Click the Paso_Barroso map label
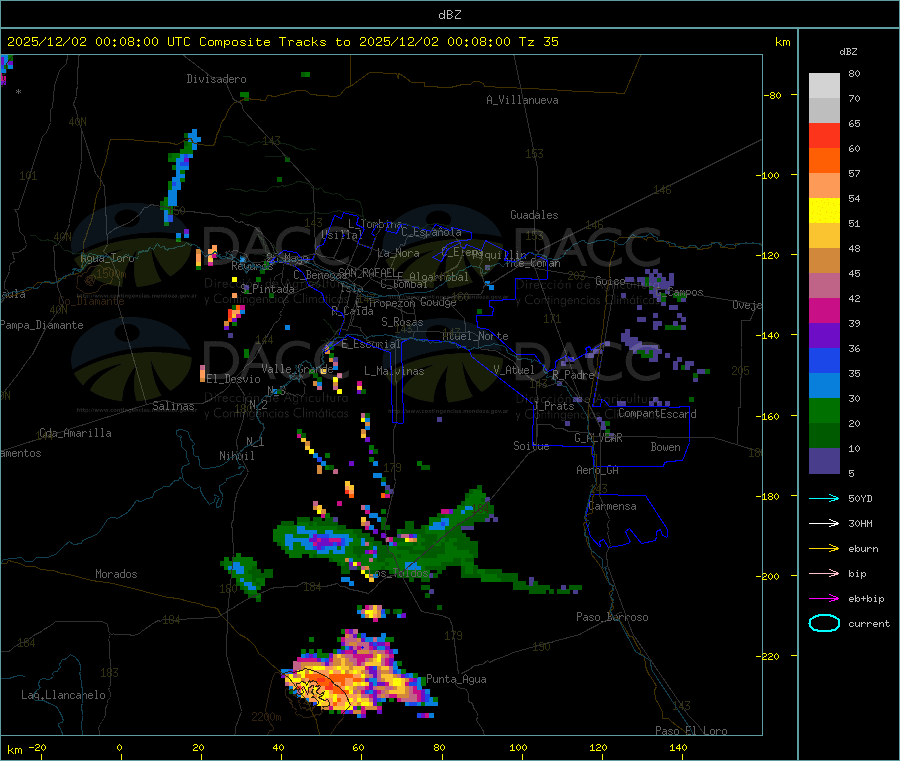Image resolution: width=900 pixels, height=761 pixels. [x=612, y=618]
